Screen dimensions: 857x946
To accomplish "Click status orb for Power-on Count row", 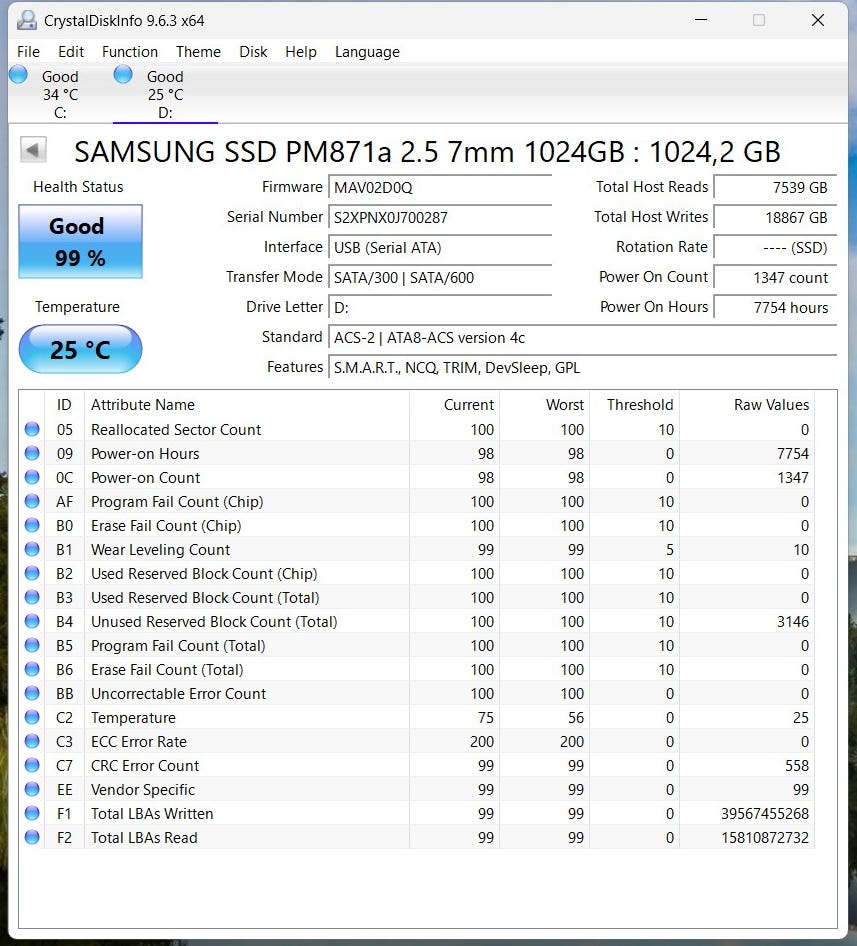I will click(x=32, y=477).
